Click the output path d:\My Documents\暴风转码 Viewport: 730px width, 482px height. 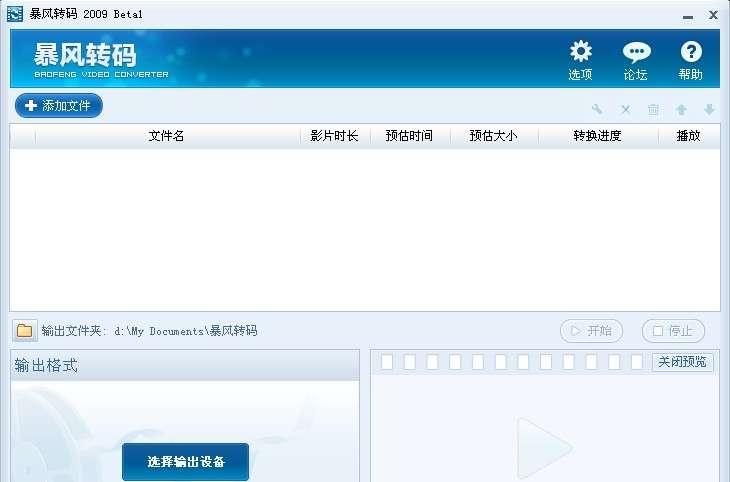point(186,331)
